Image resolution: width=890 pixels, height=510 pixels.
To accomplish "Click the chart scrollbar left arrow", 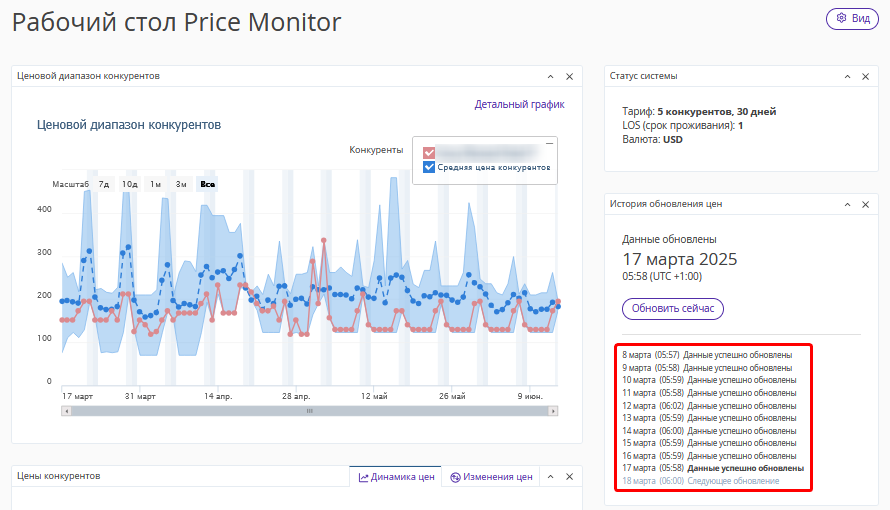I will click(66, 411).
